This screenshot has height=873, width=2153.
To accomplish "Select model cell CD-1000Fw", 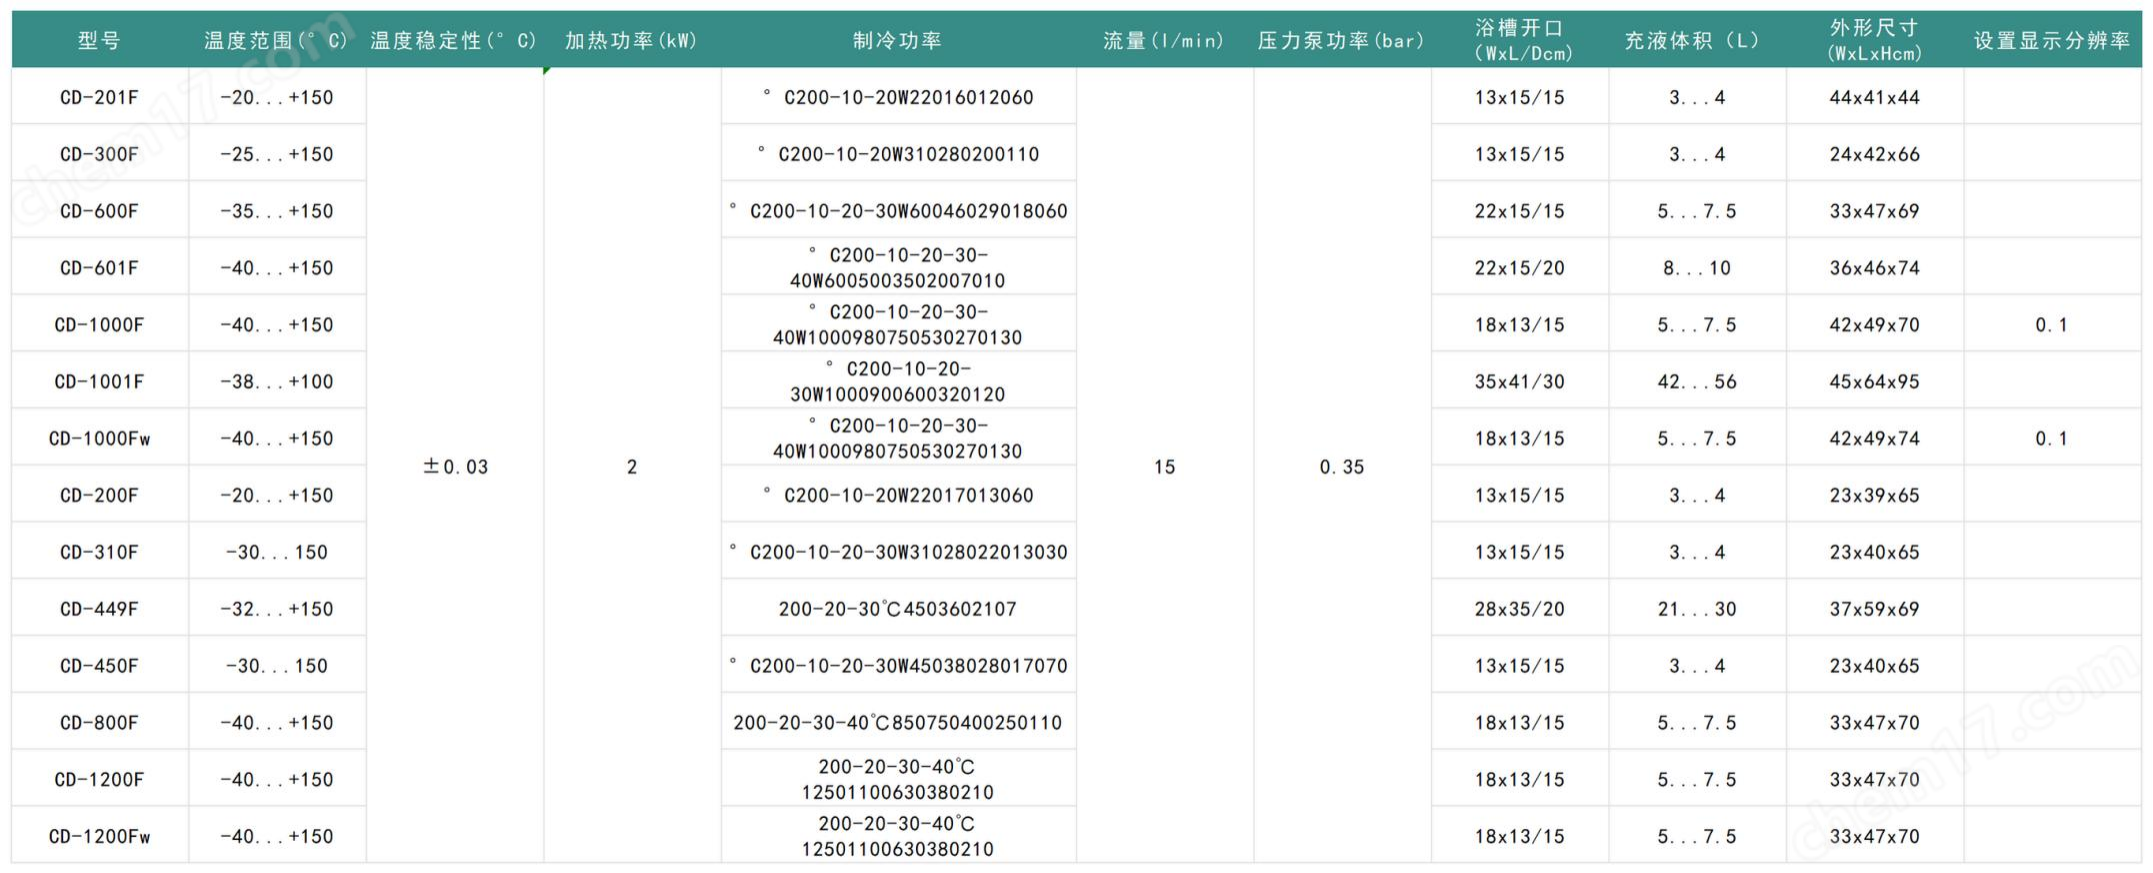I will pos(99,439).
